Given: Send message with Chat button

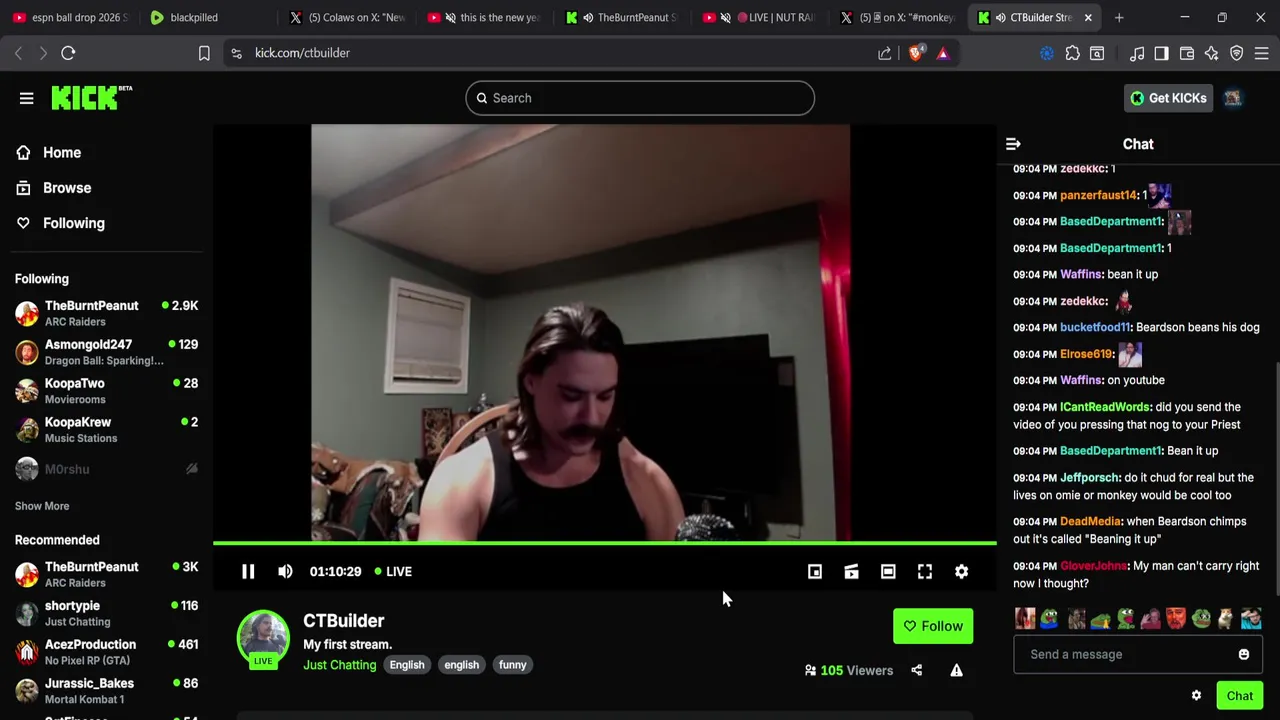Looking at the screenshot, I should tap(1239, 696).
